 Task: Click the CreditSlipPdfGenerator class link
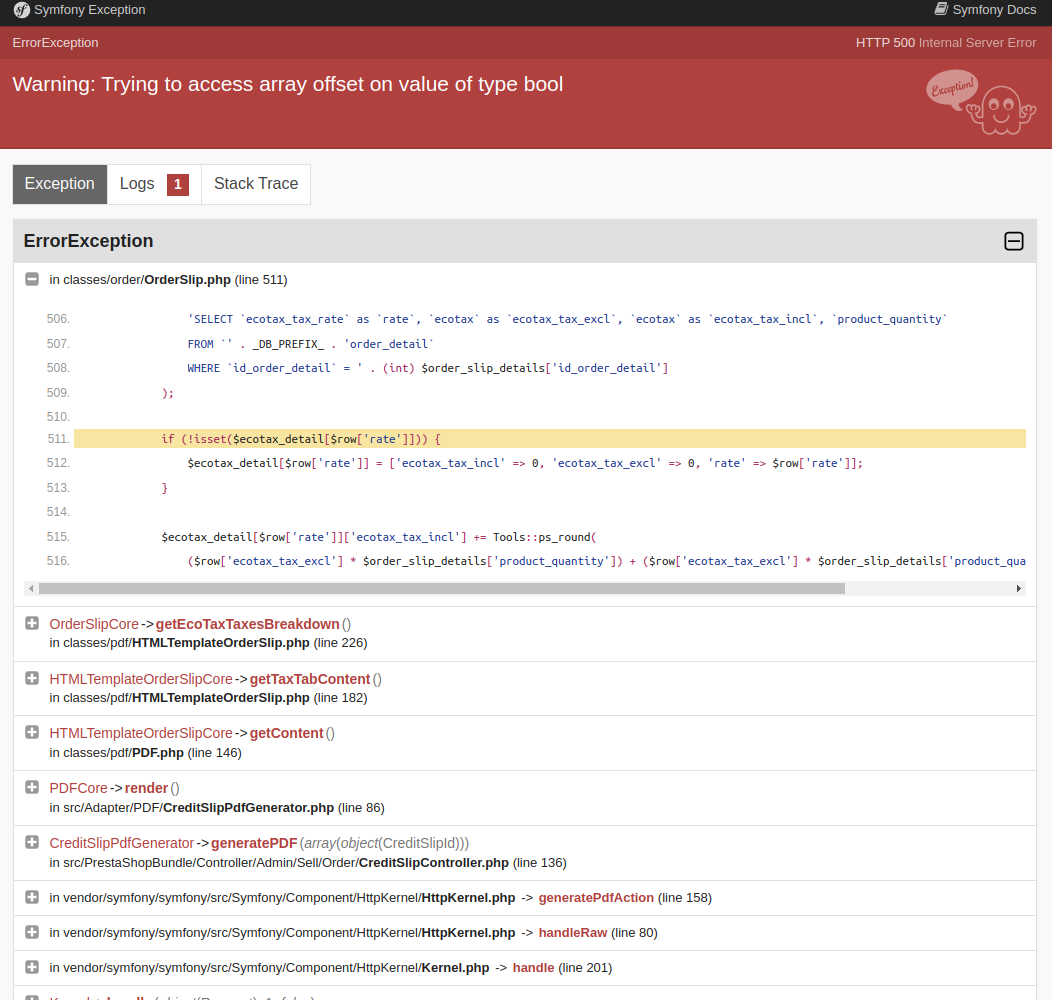click(x=121, y=843)
